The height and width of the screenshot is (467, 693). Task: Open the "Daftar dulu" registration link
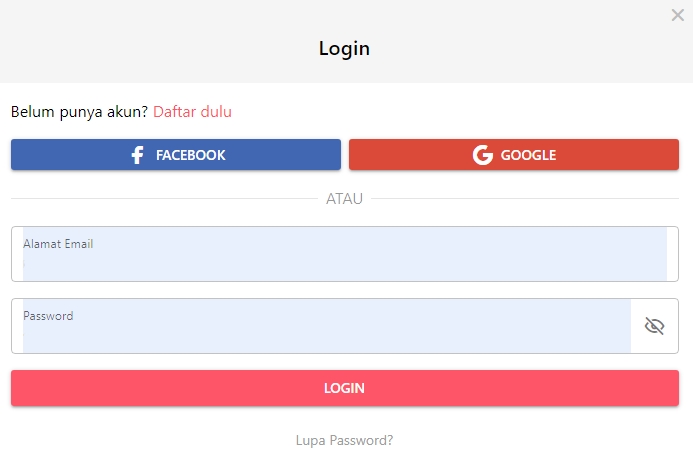(192, 112)
